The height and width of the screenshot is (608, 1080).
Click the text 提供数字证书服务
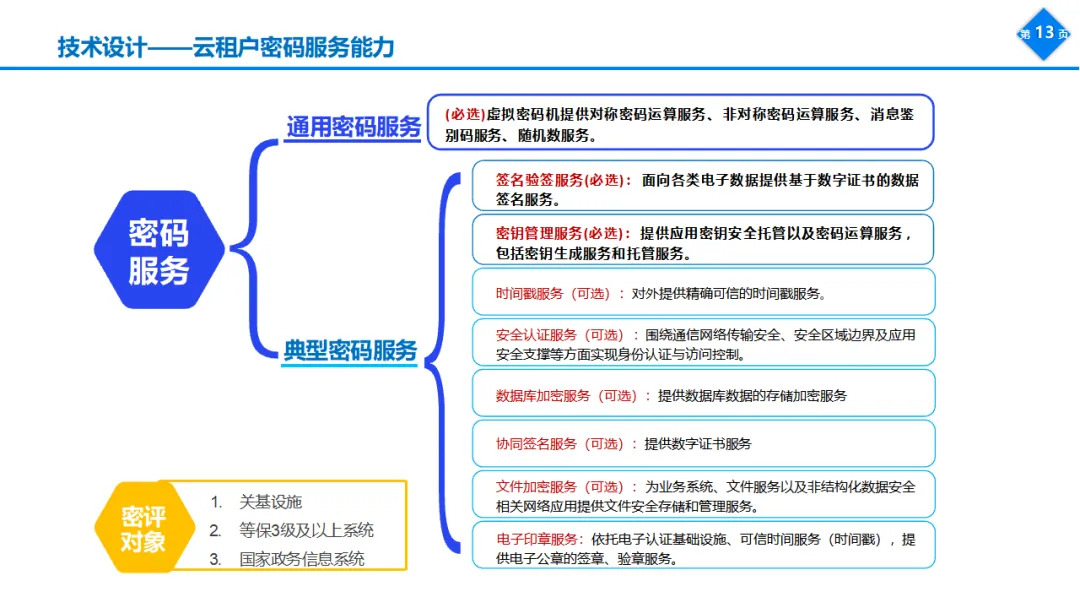tap(698, 444)
